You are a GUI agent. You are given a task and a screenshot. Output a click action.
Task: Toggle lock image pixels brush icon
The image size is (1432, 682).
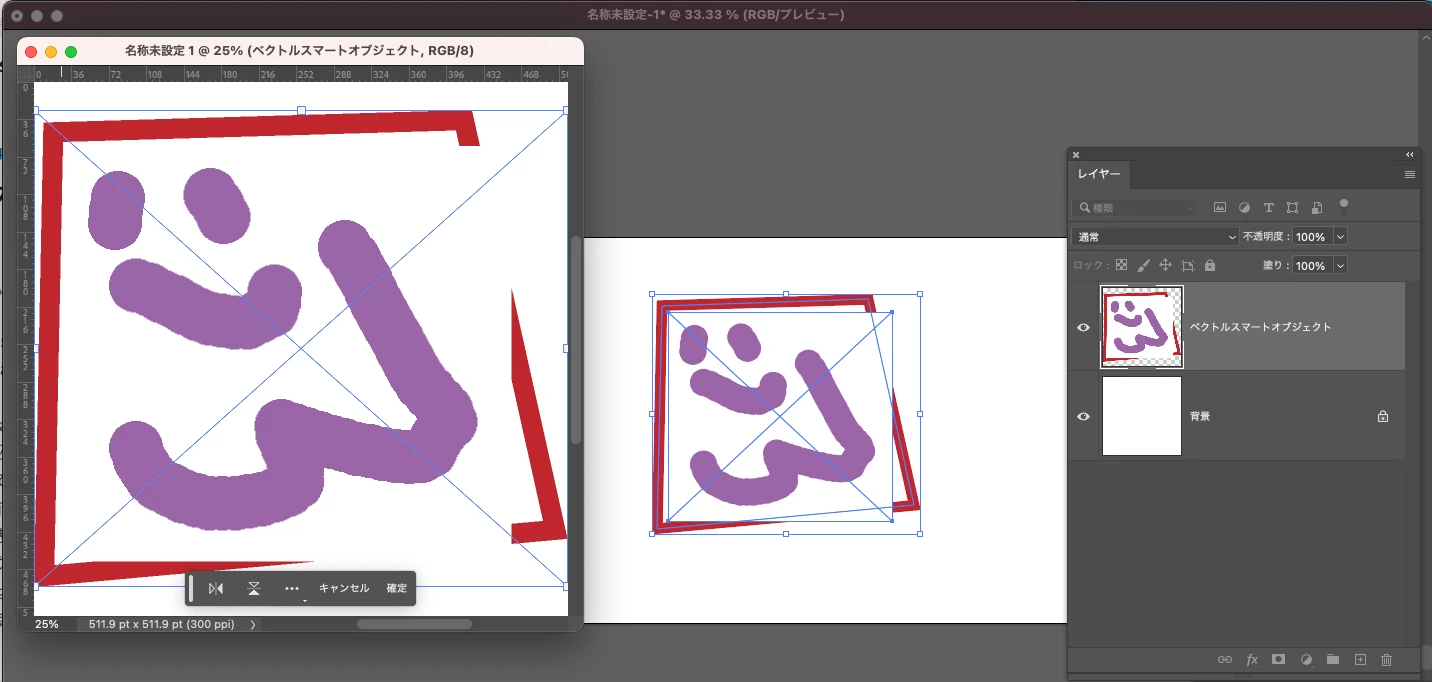coord(1143,266)
